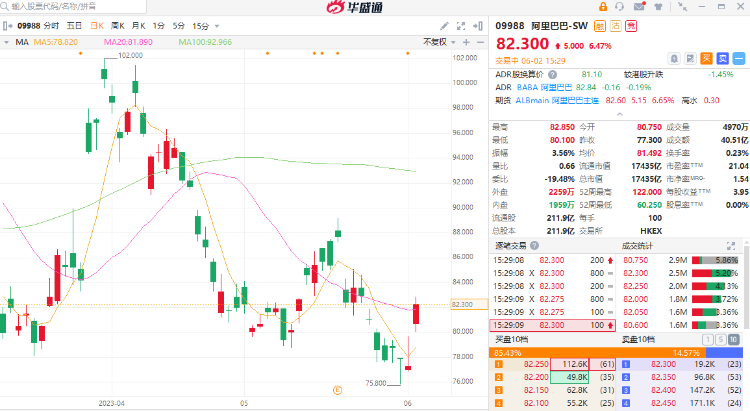Open ALBmain 阿里巴巴主连 futures link
The height and width of the screenshot is (411, 750).
557,100
